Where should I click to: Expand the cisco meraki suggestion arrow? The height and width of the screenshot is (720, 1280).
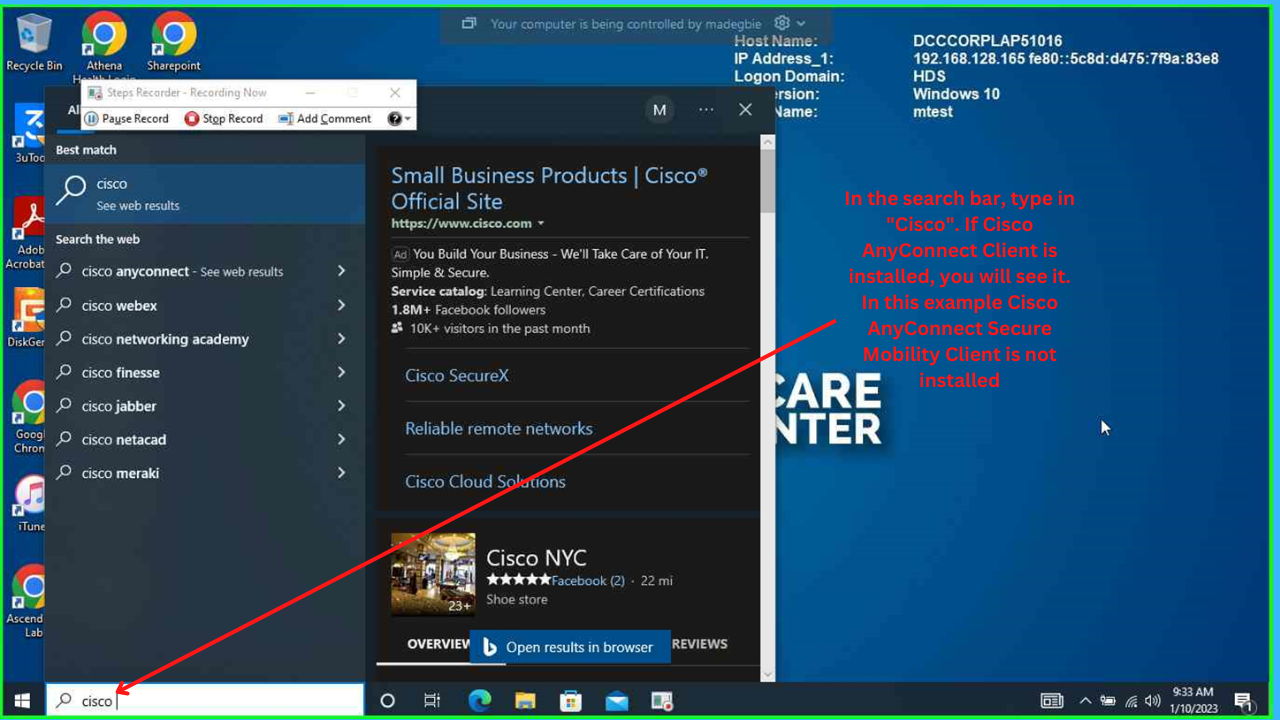click(x=341, y=473)
